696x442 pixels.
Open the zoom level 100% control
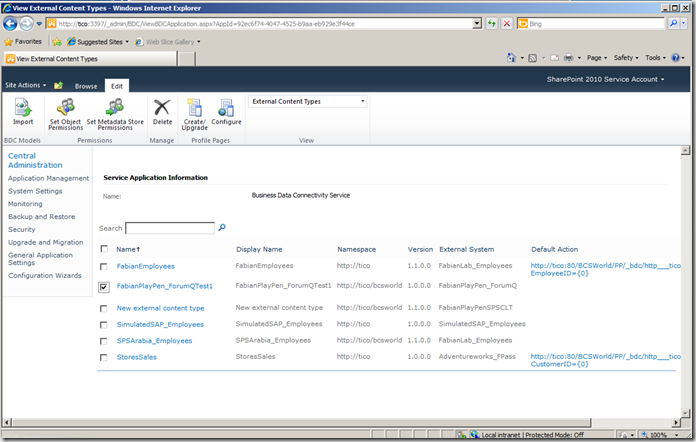point(660,435)
